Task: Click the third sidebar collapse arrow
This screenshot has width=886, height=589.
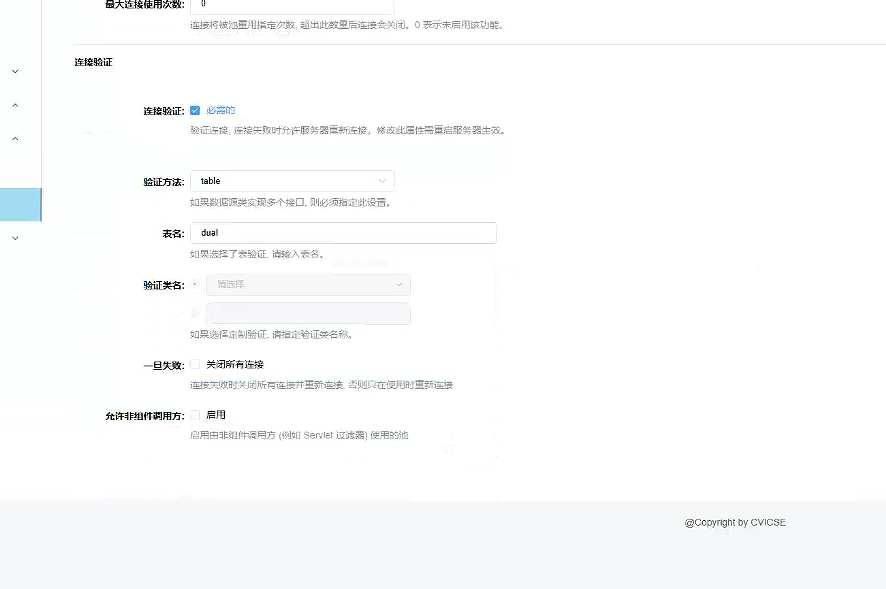Action: pos(14,138)
